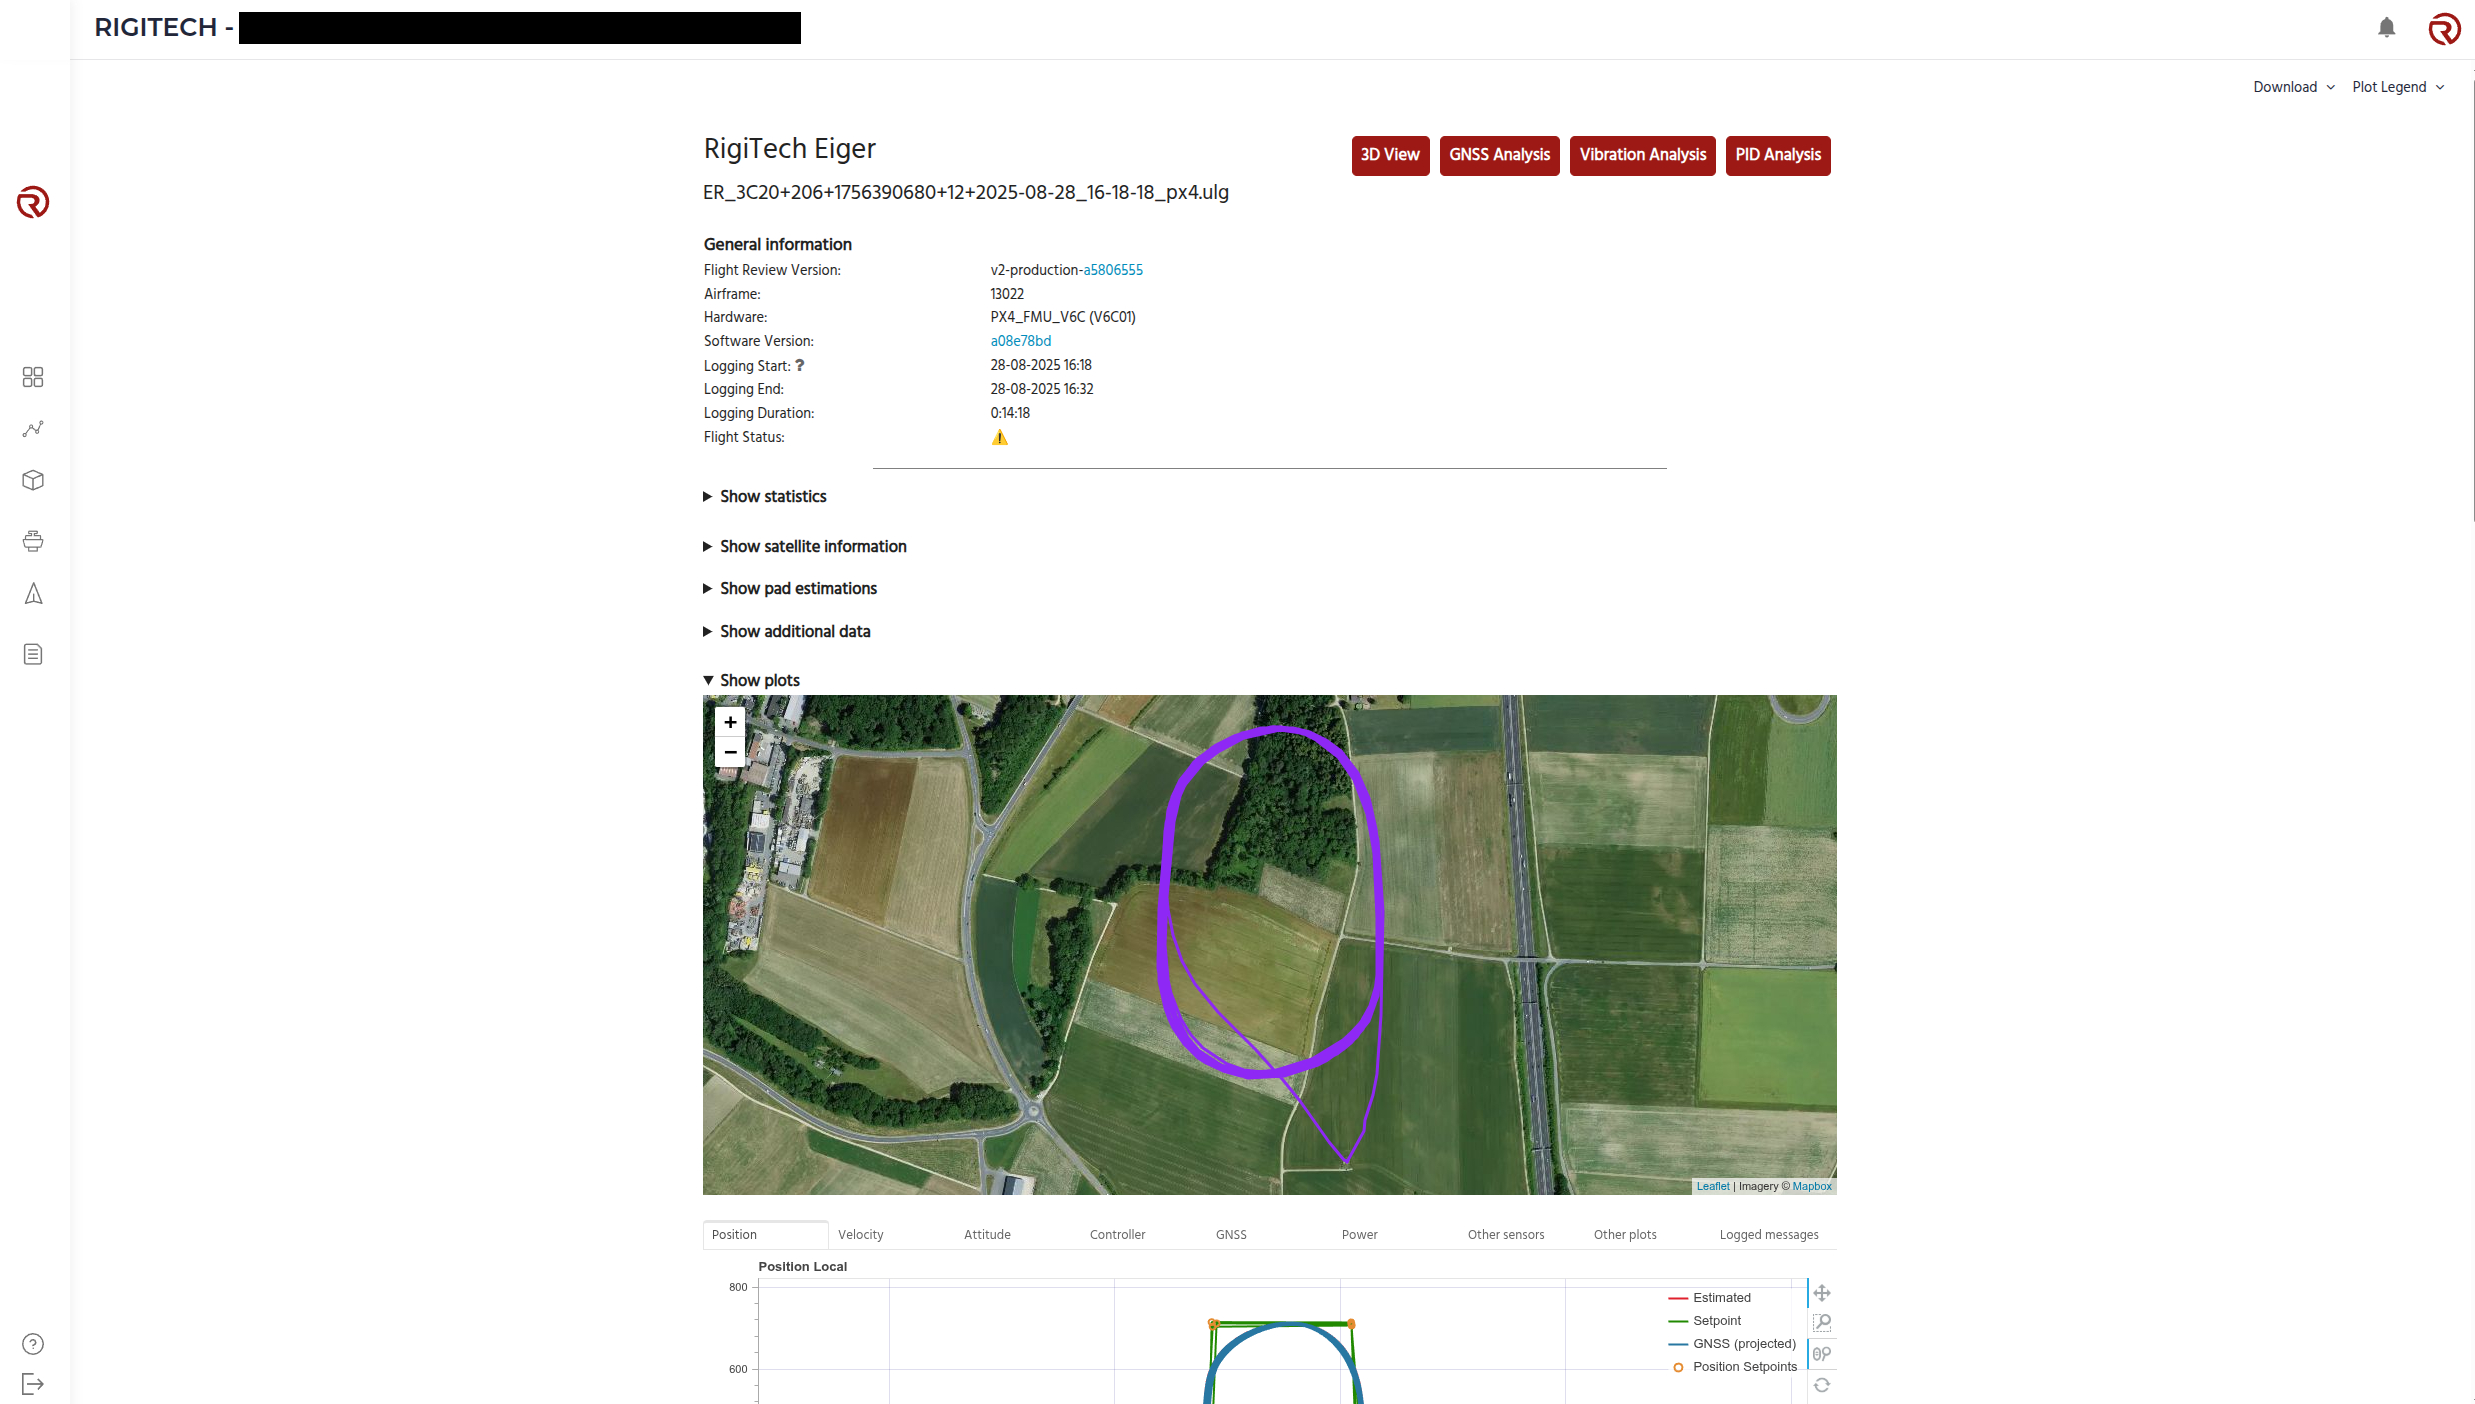
Task: Open the drone station icon in sidebar
Action: 33,541
